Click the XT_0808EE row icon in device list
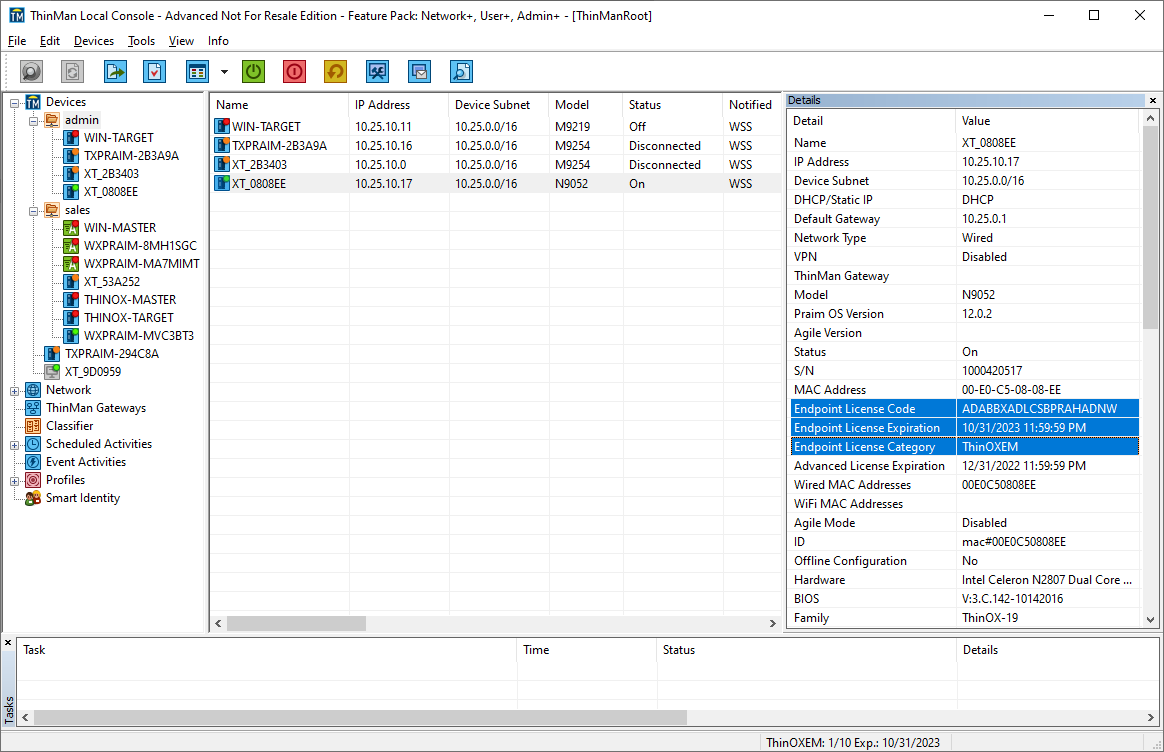This screenshot has height=752, width=1164. pos(222,183)
